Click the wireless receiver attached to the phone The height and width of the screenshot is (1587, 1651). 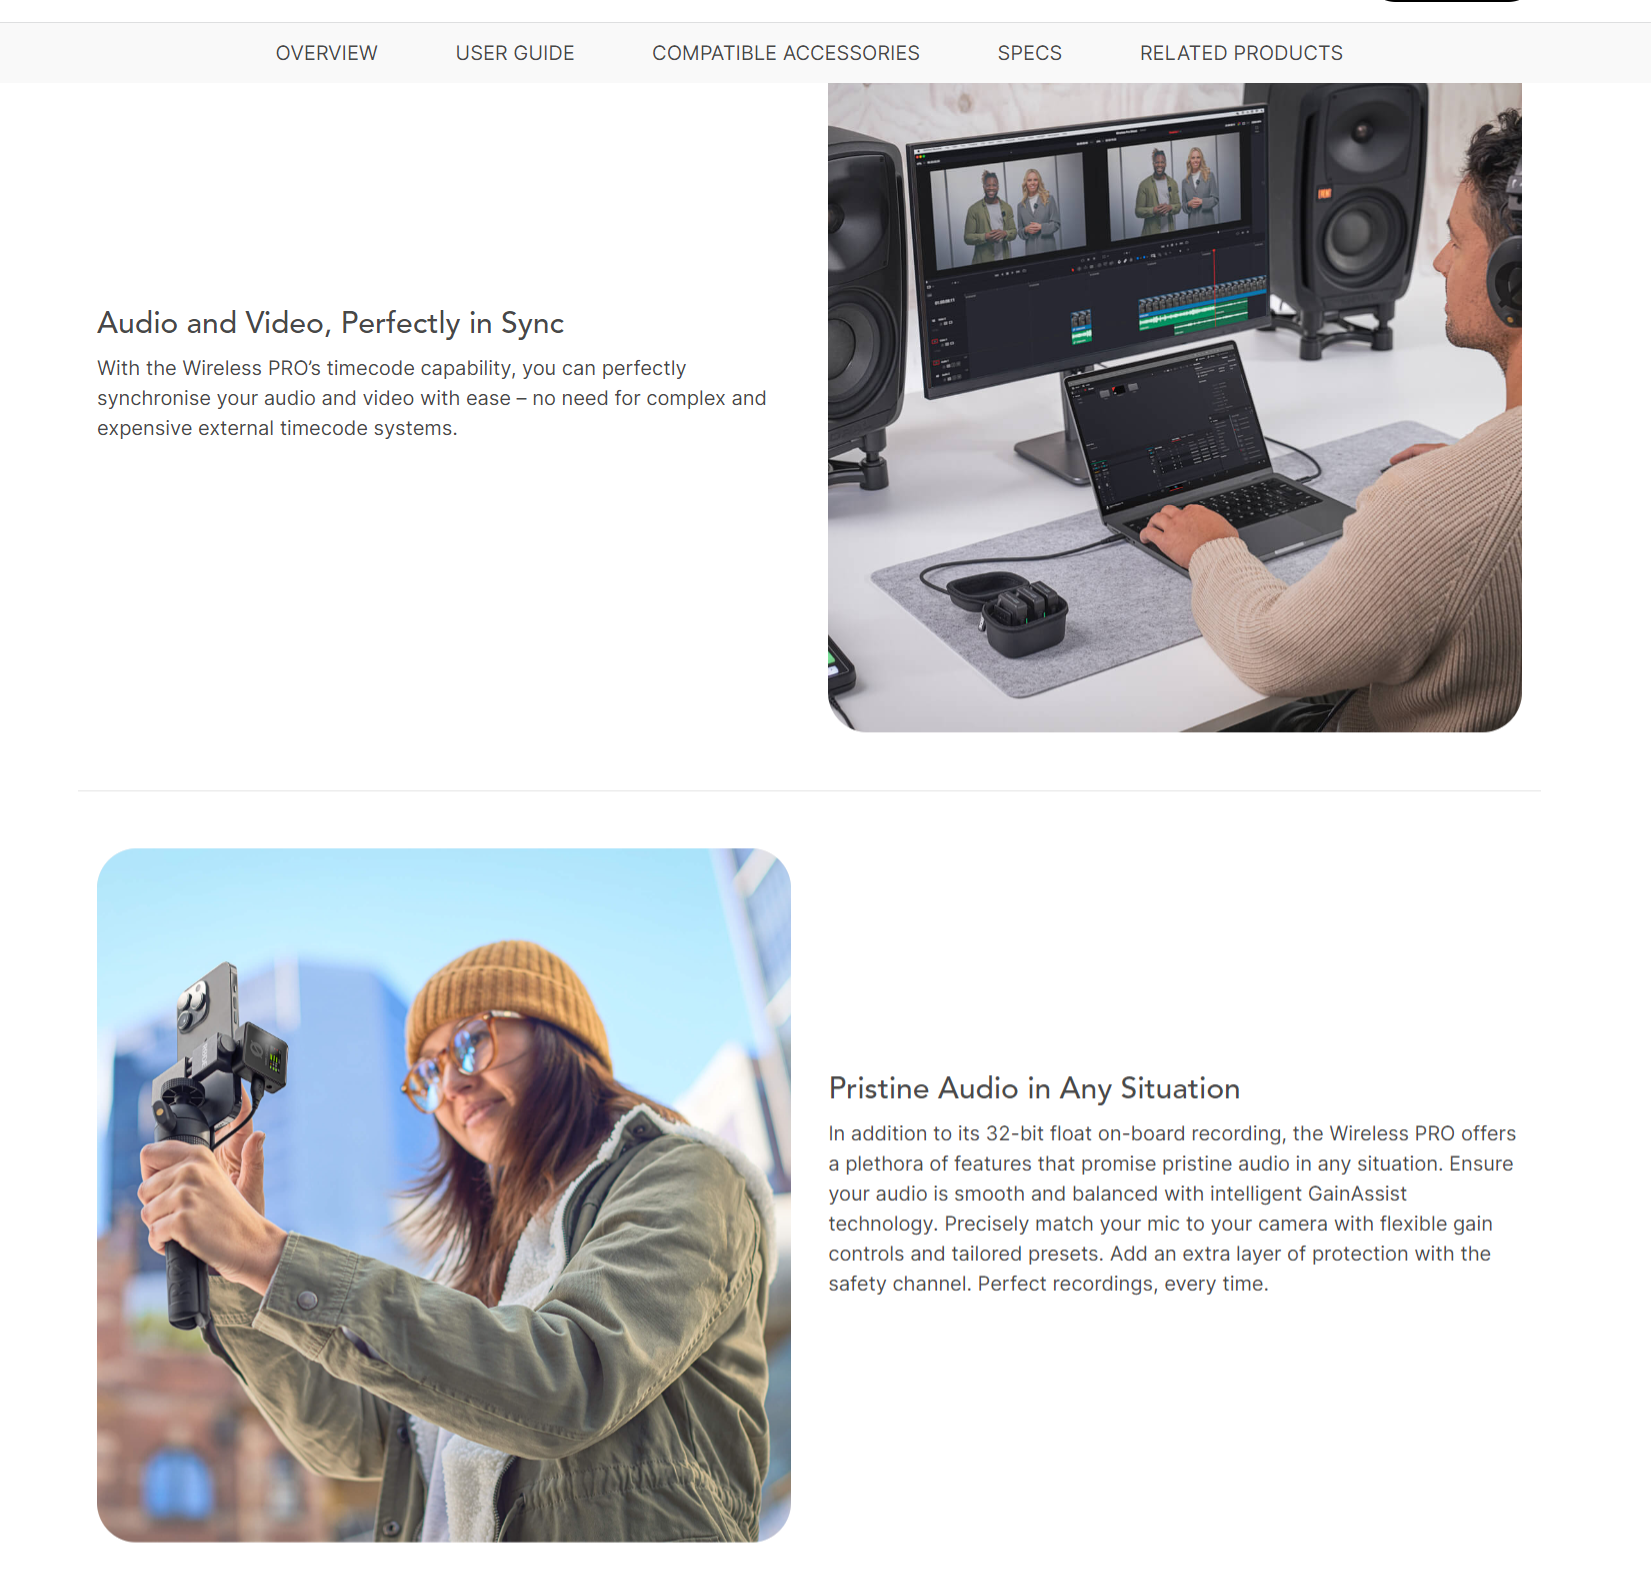[262, 1060]
